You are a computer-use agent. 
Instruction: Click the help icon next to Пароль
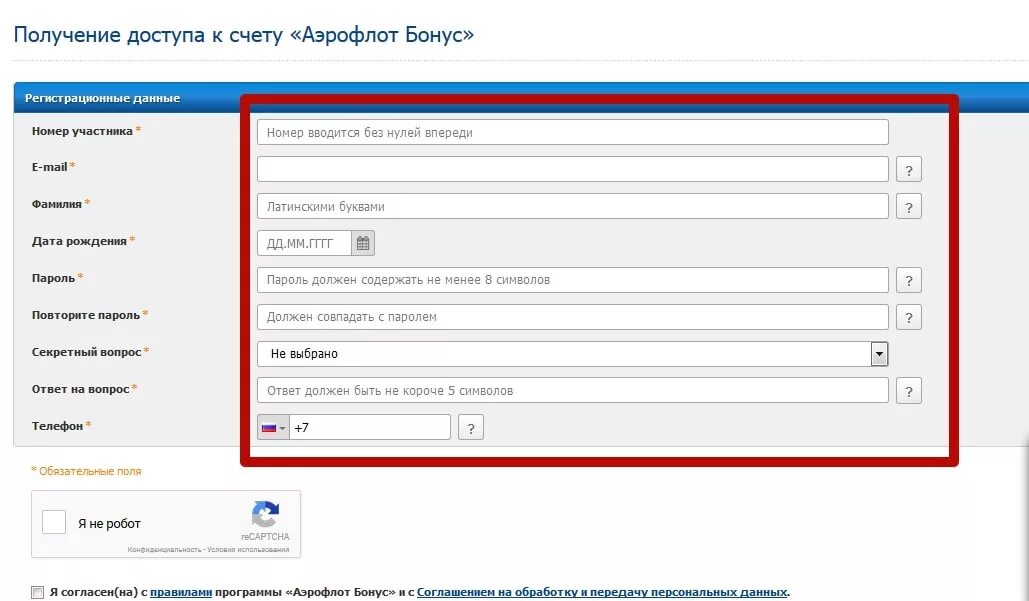point(909,281)
